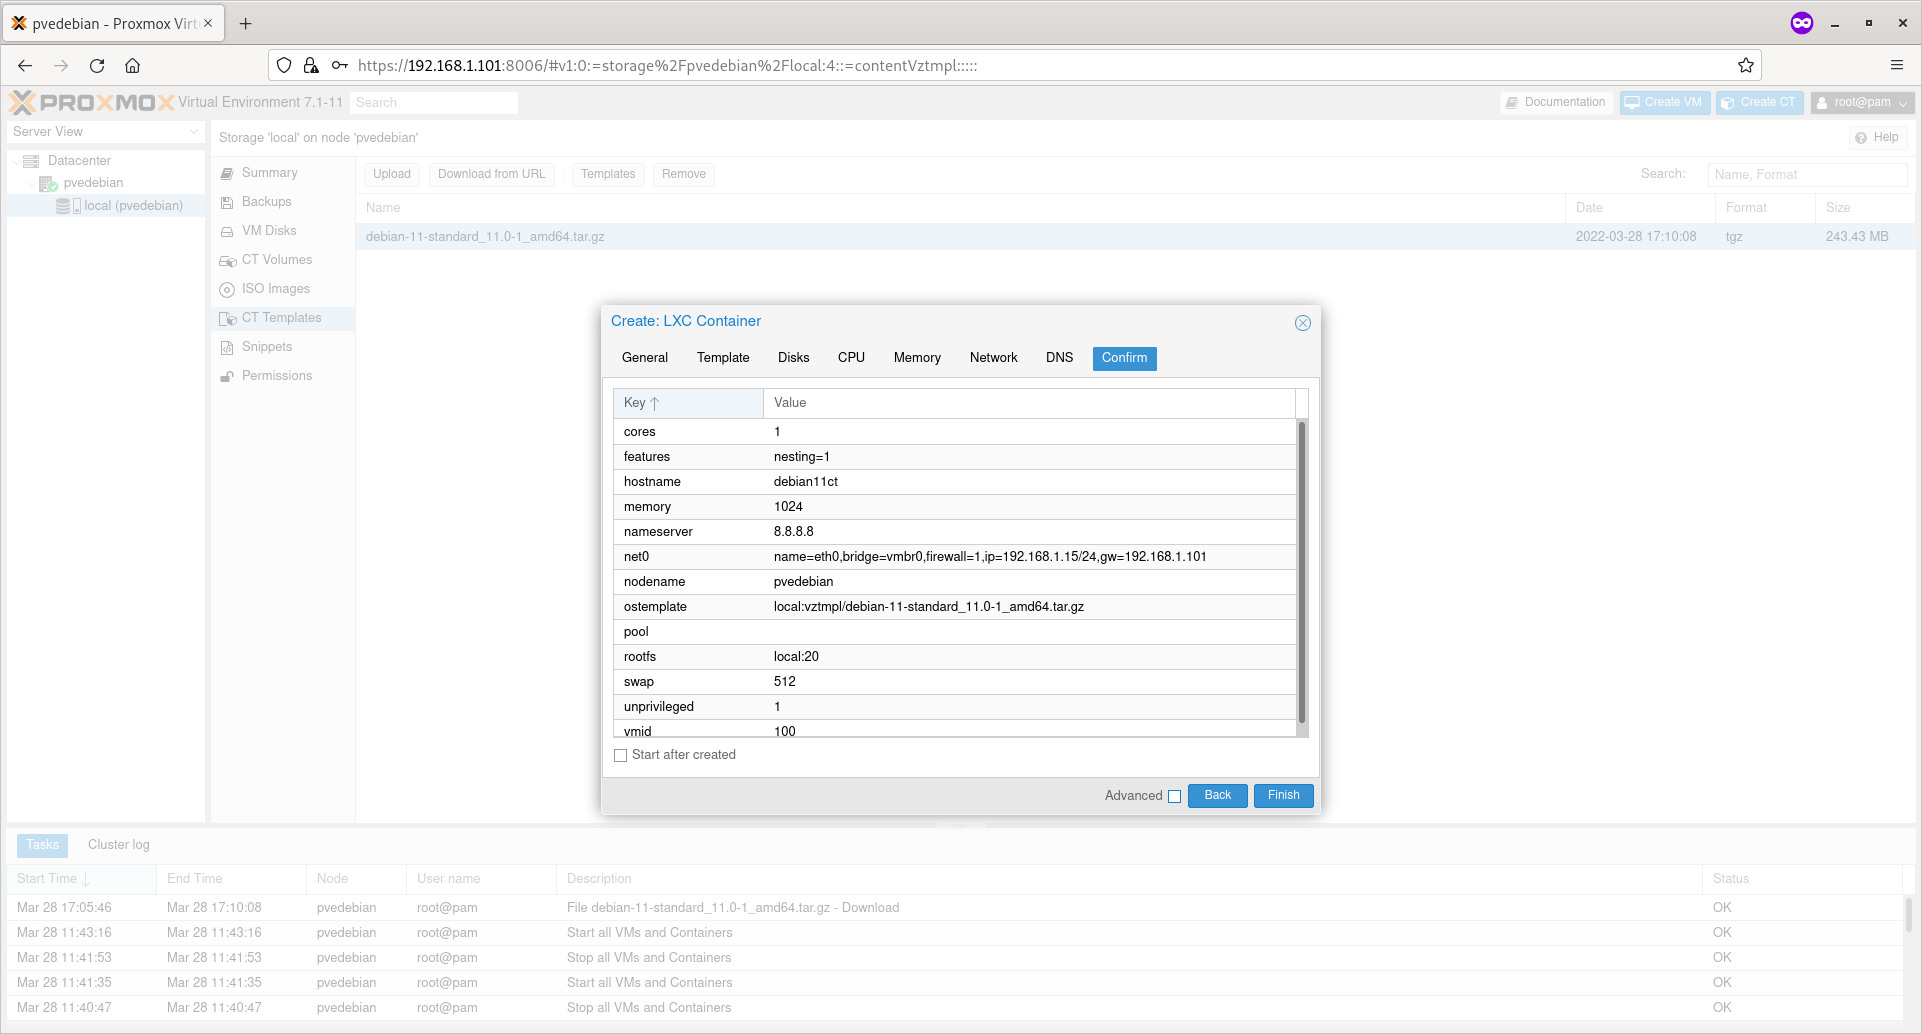Click the Datacenter server icon in the tree
The width and height of the screenshot is (1922, 1034).
pos(31,161)
